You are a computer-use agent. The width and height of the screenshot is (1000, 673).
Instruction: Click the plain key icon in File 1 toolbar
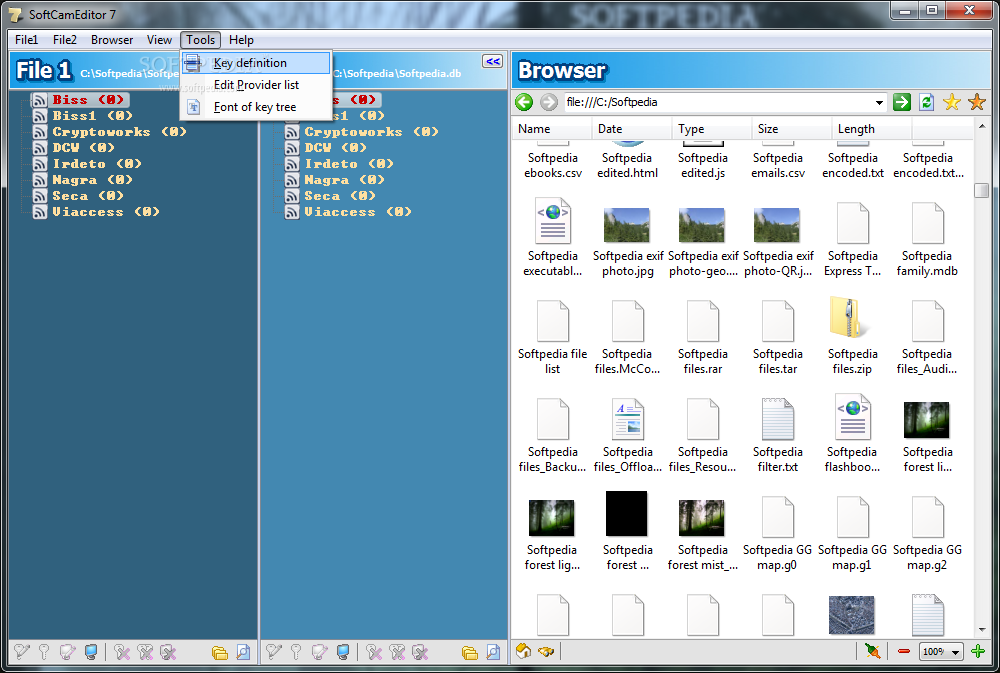pos(44,651)
